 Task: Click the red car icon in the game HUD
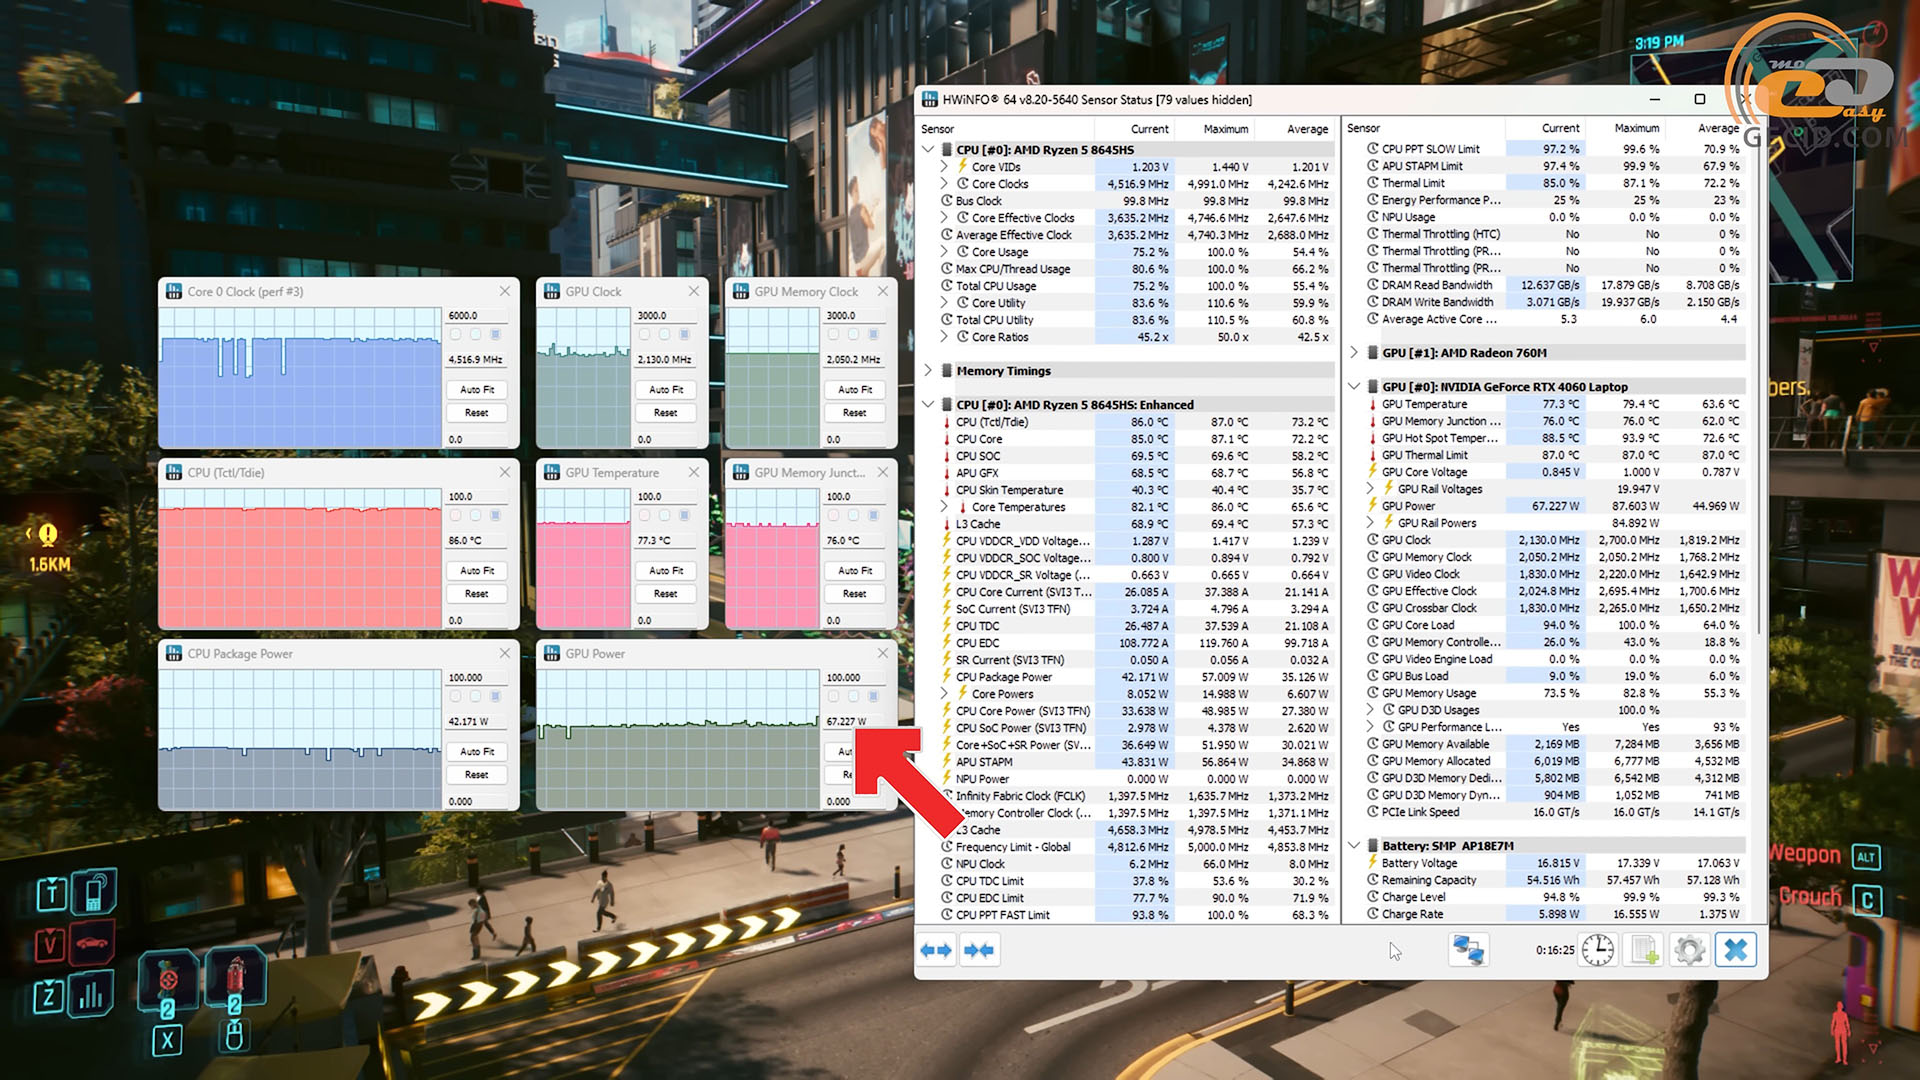pos(91,943)
